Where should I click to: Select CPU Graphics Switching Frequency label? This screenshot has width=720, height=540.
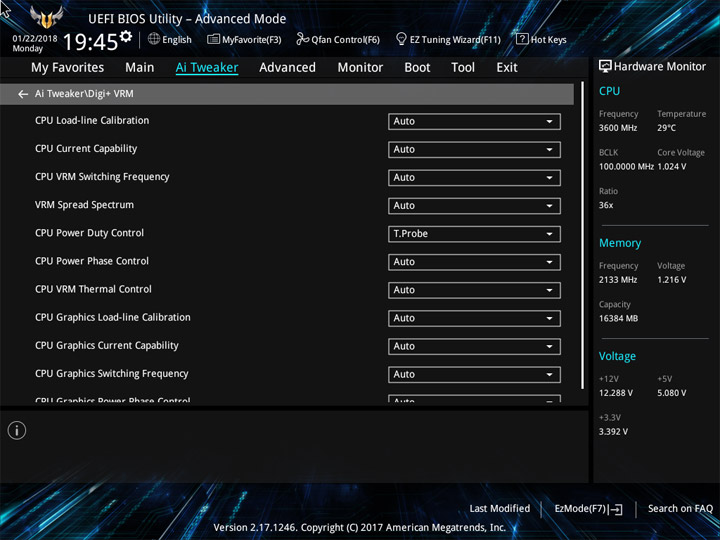112,374
